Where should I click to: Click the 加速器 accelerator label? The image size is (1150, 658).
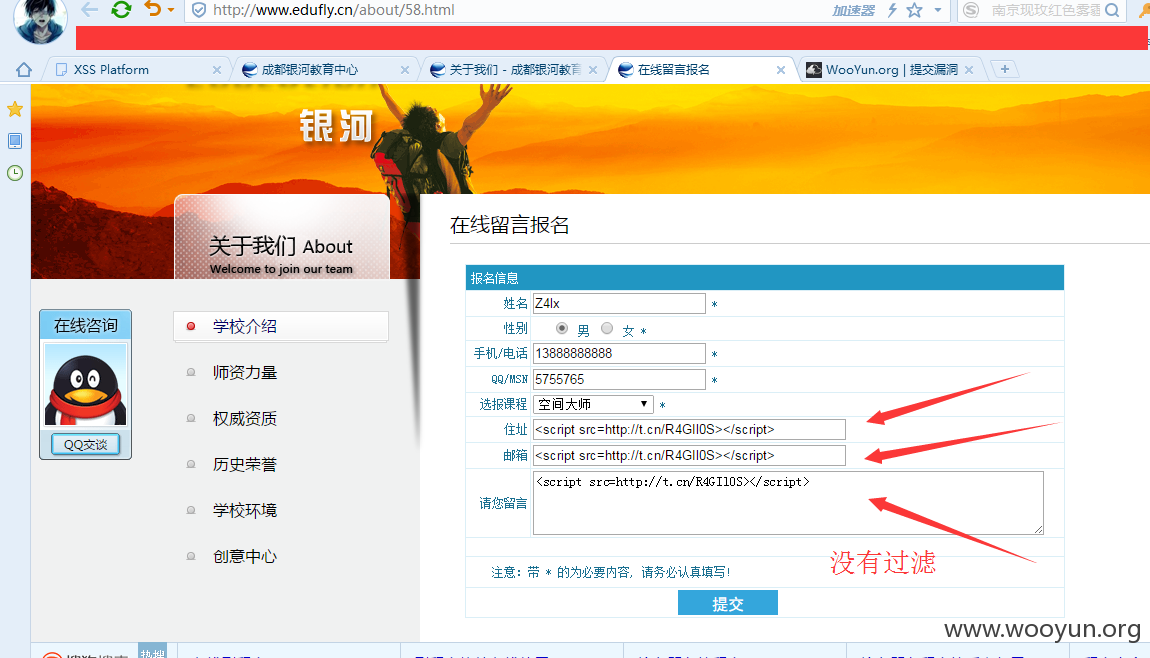tap(853, 10)
